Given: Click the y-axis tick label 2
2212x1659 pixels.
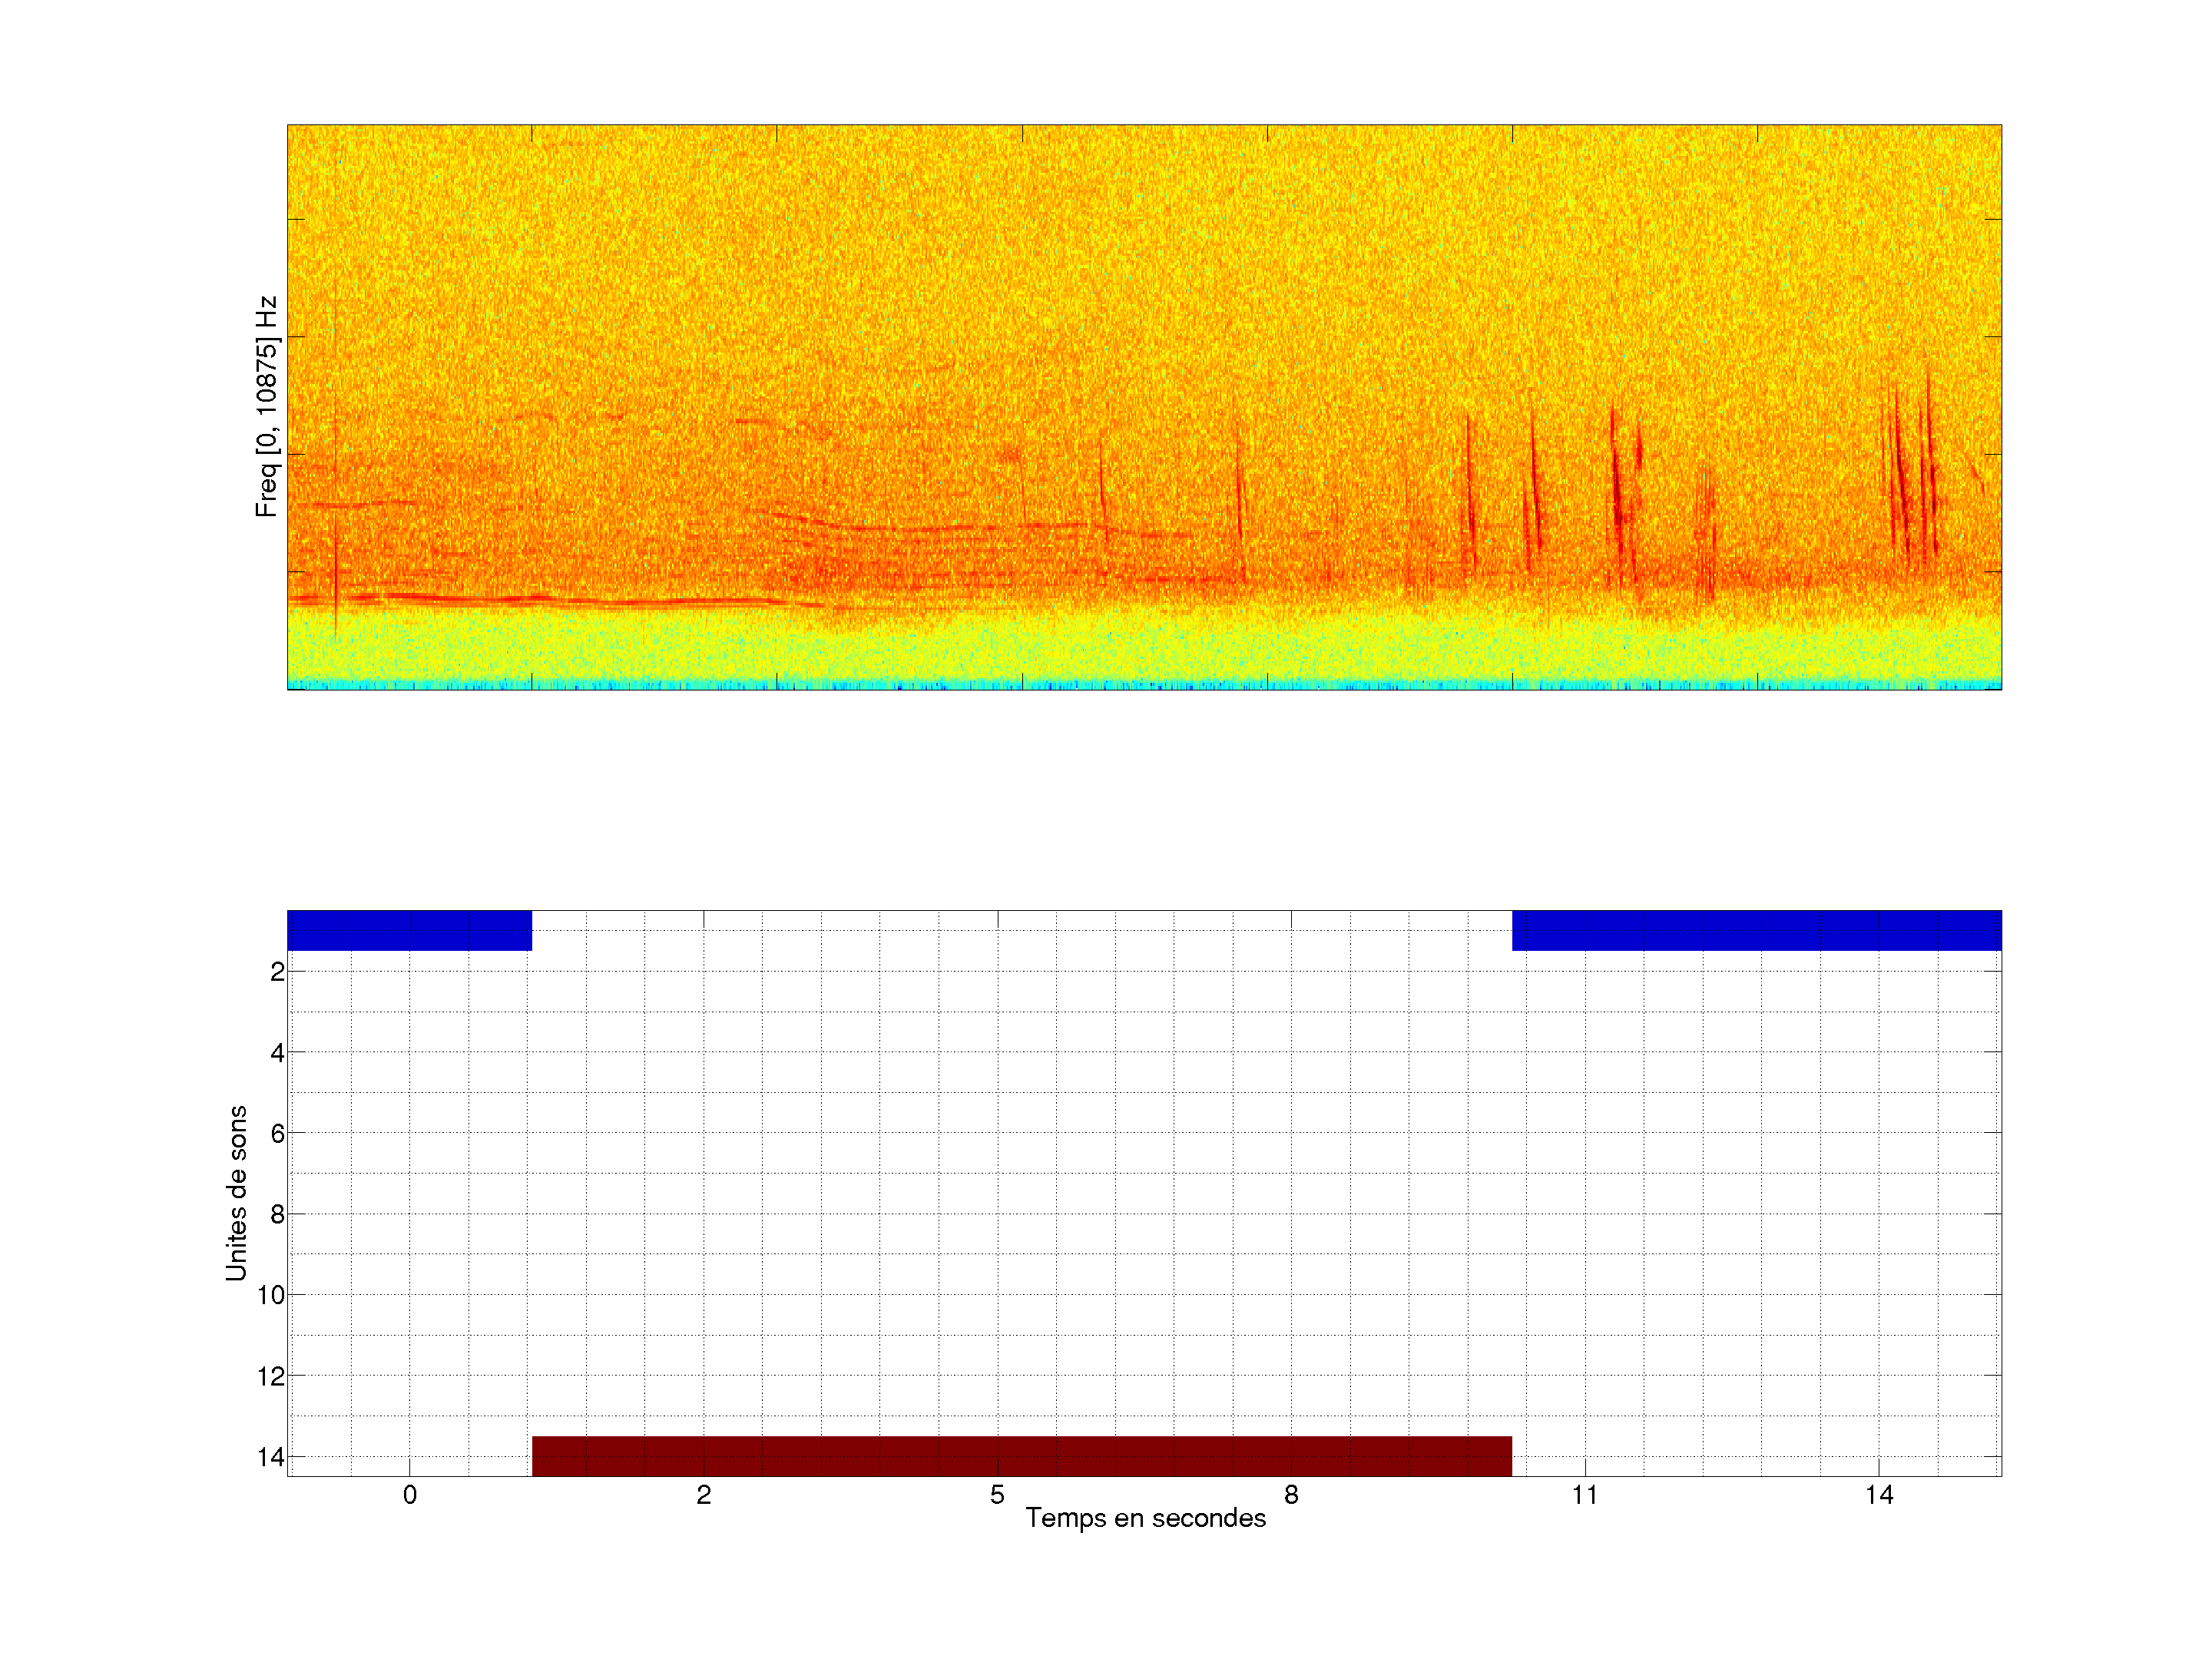Looking at the screenshot, I should pos(277,972).
